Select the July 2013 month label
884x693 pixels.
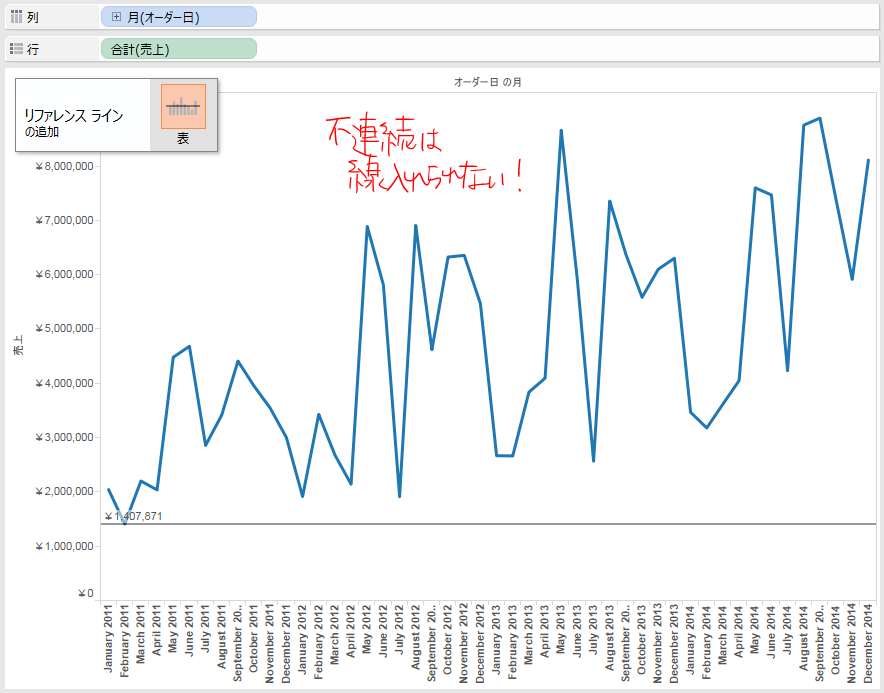tap(593, 630)
